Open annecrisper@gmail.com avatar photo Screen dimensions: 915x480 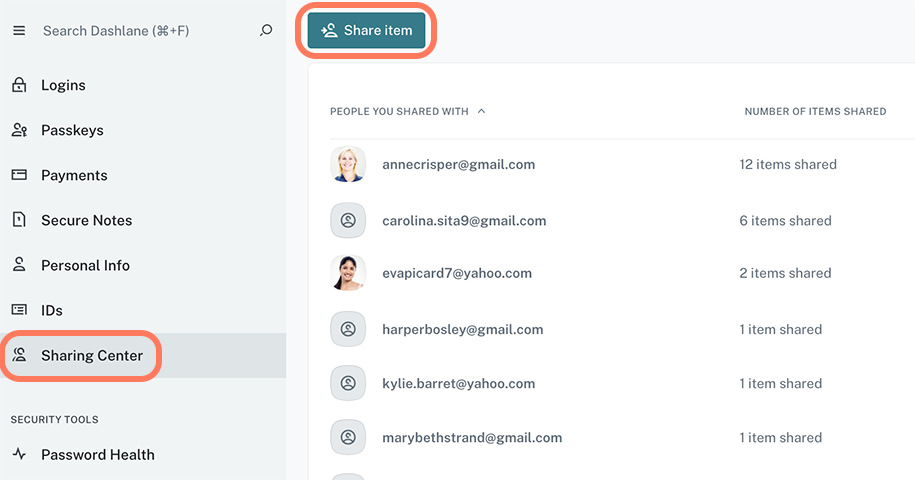pyautogui.click(x=348, y=164)
